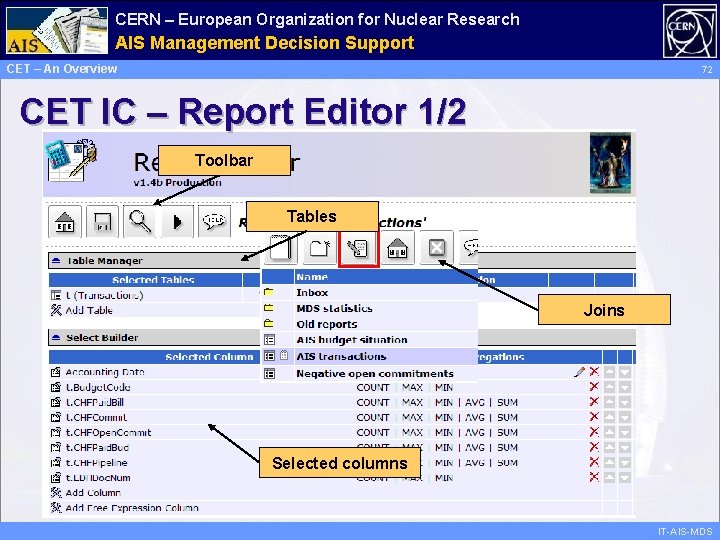Click the floppy disk Save icon

tap(102, 222)
